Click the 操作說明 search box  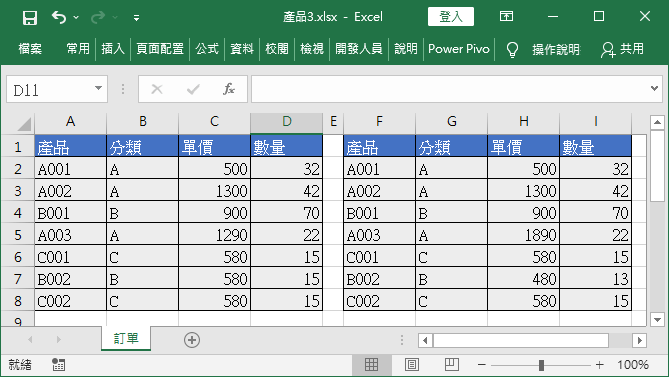(556, 49)
